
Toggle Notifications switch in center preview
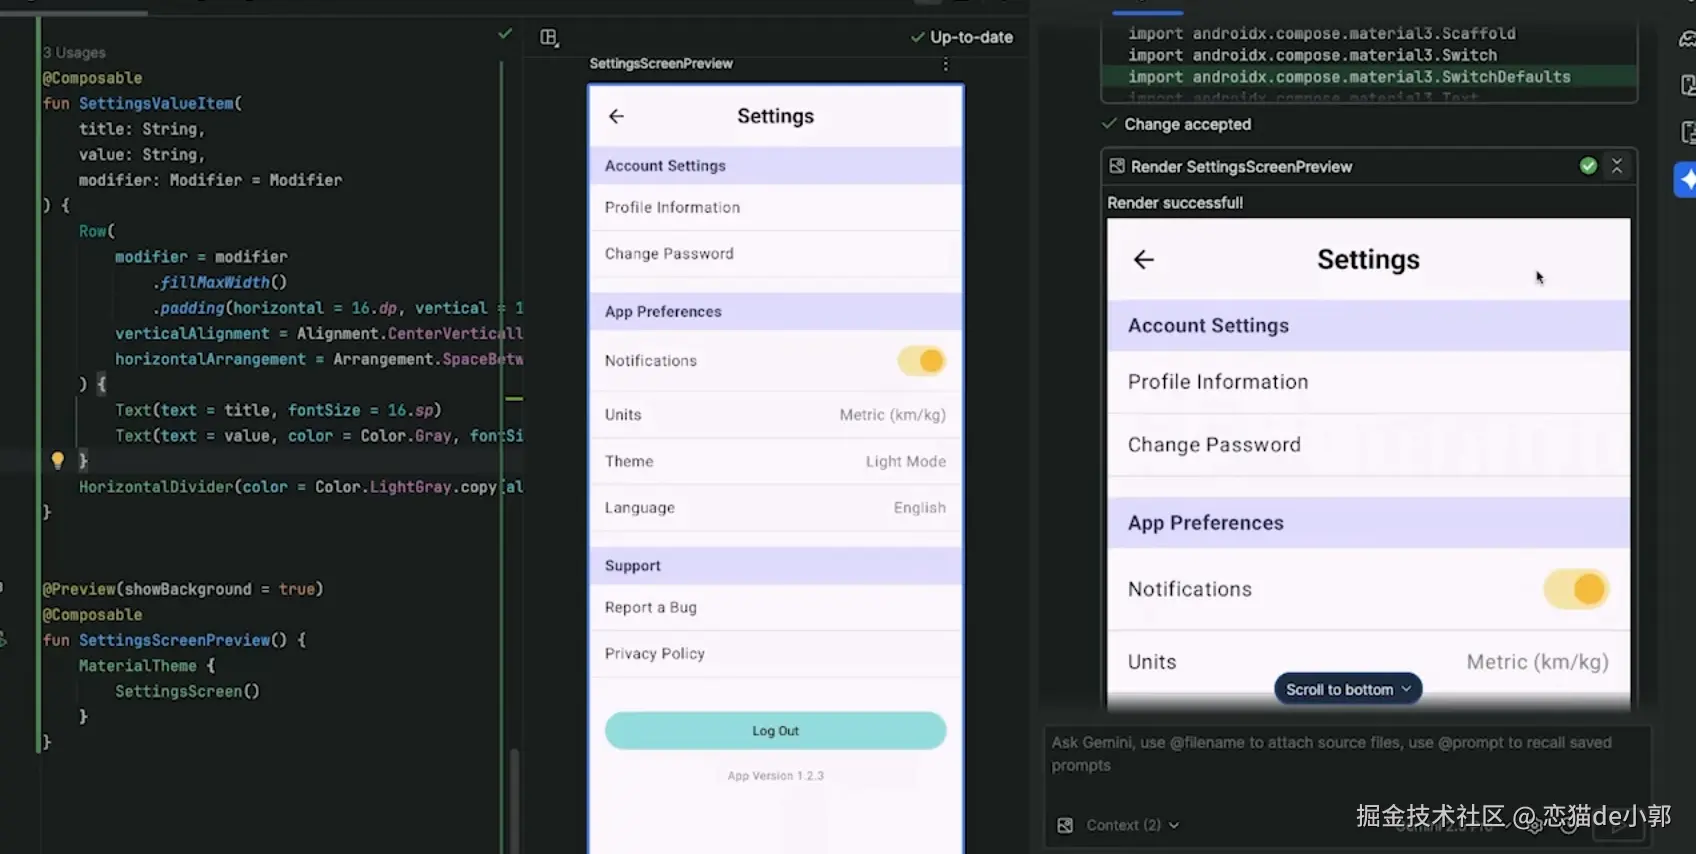pos(922,361)
